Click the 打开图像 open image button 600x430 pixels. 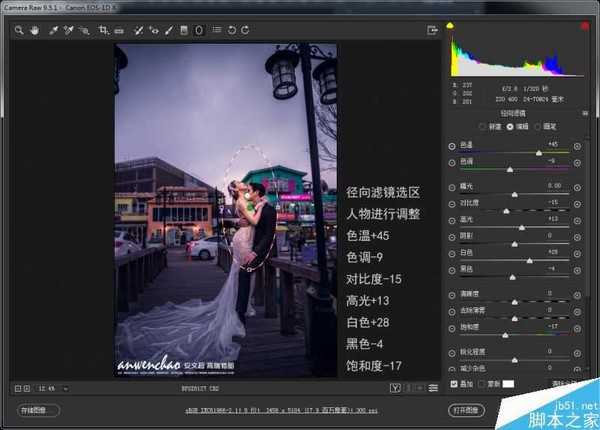(x=466, y=410)
